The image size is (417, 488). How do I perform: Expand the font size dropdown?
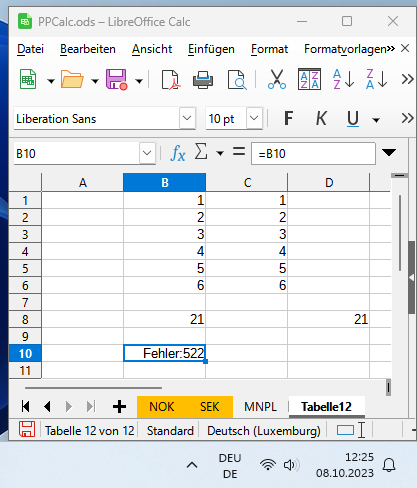click(254, 118)
